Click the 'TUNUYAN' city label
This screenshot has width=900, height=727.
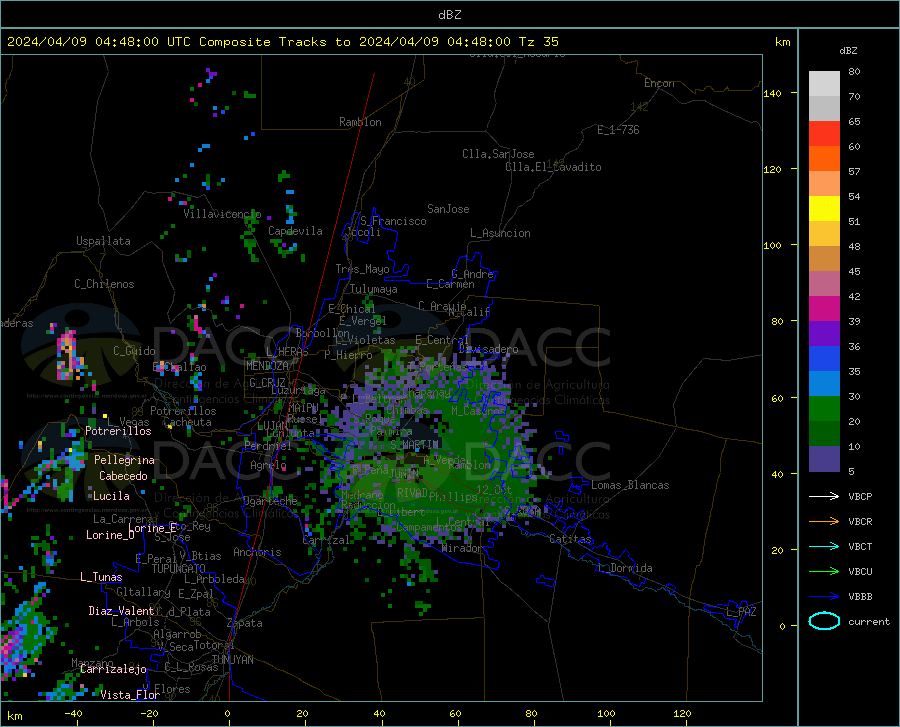(232, 660)
